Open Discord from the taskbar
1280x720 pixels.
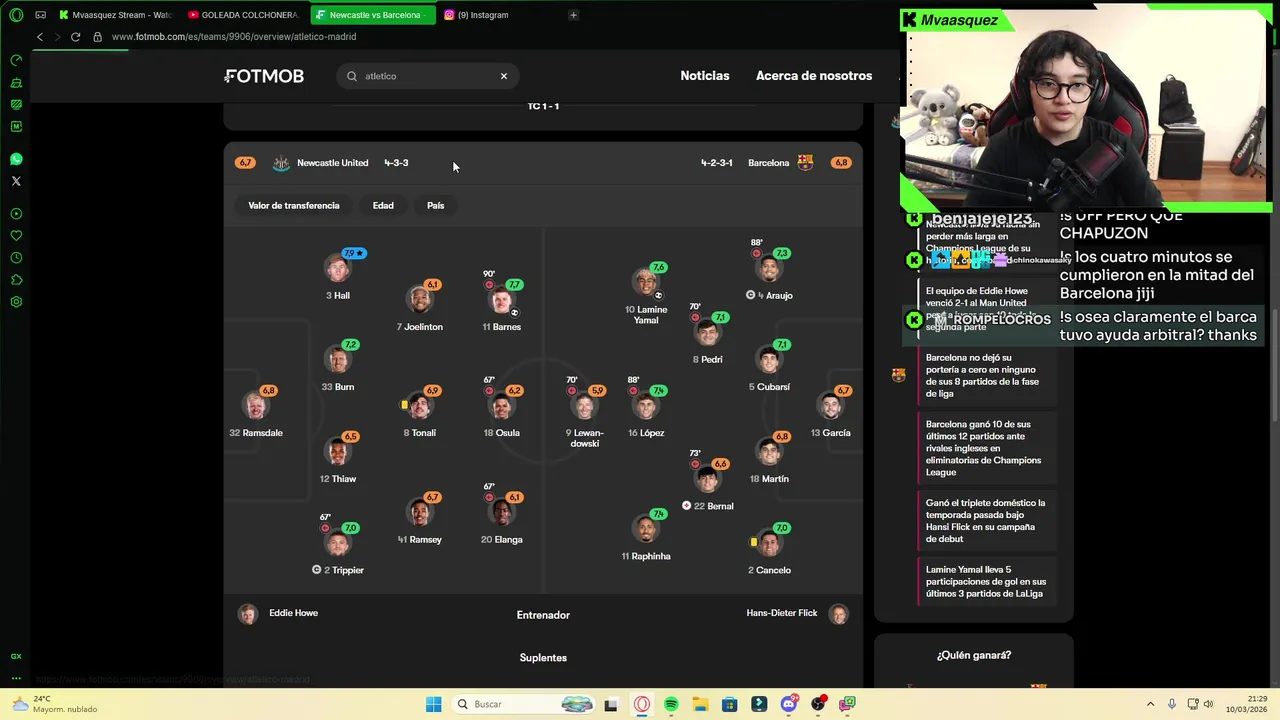coord(789,704)
